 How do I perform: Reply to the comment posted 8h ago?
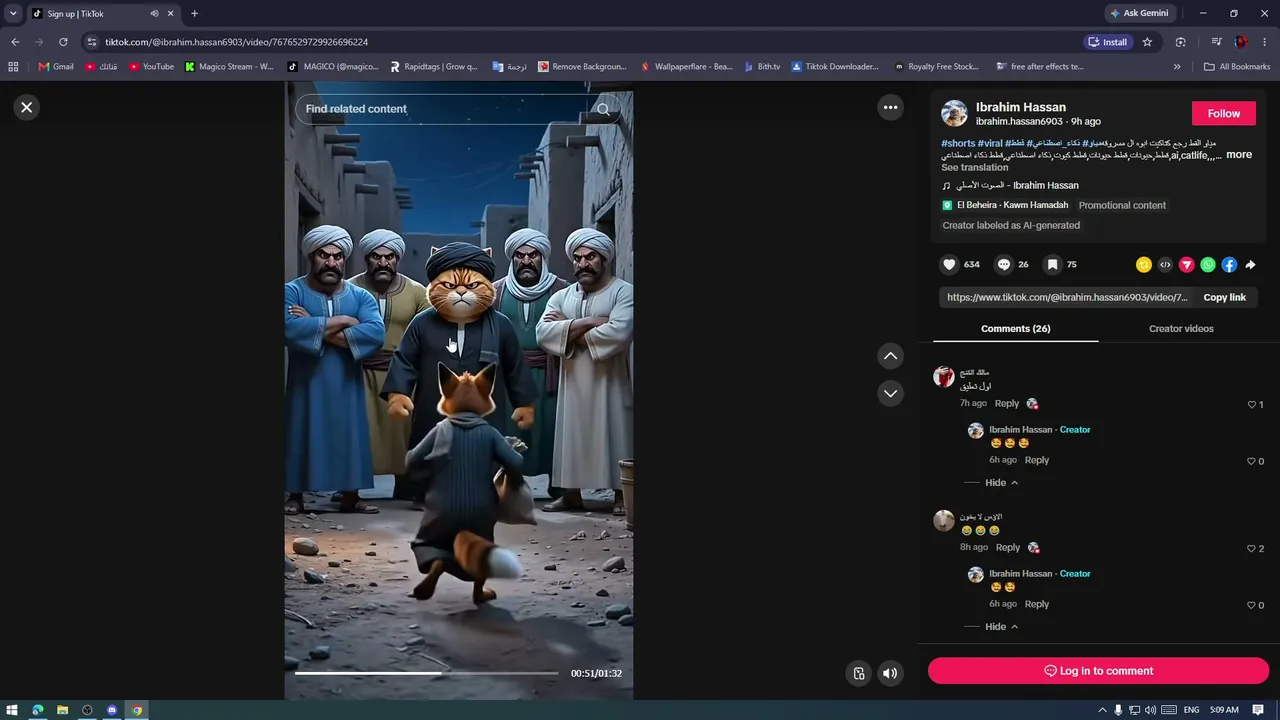[x=1008, y=548]
